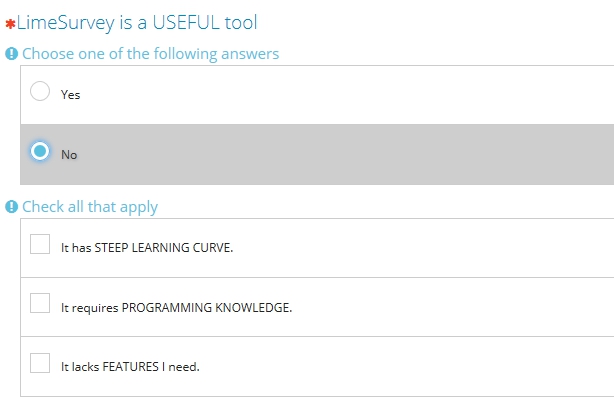Tick the STEEP LEARNING CURVE checkbox
Viewport: 614px width, 415px height.
tap(40, 245)
